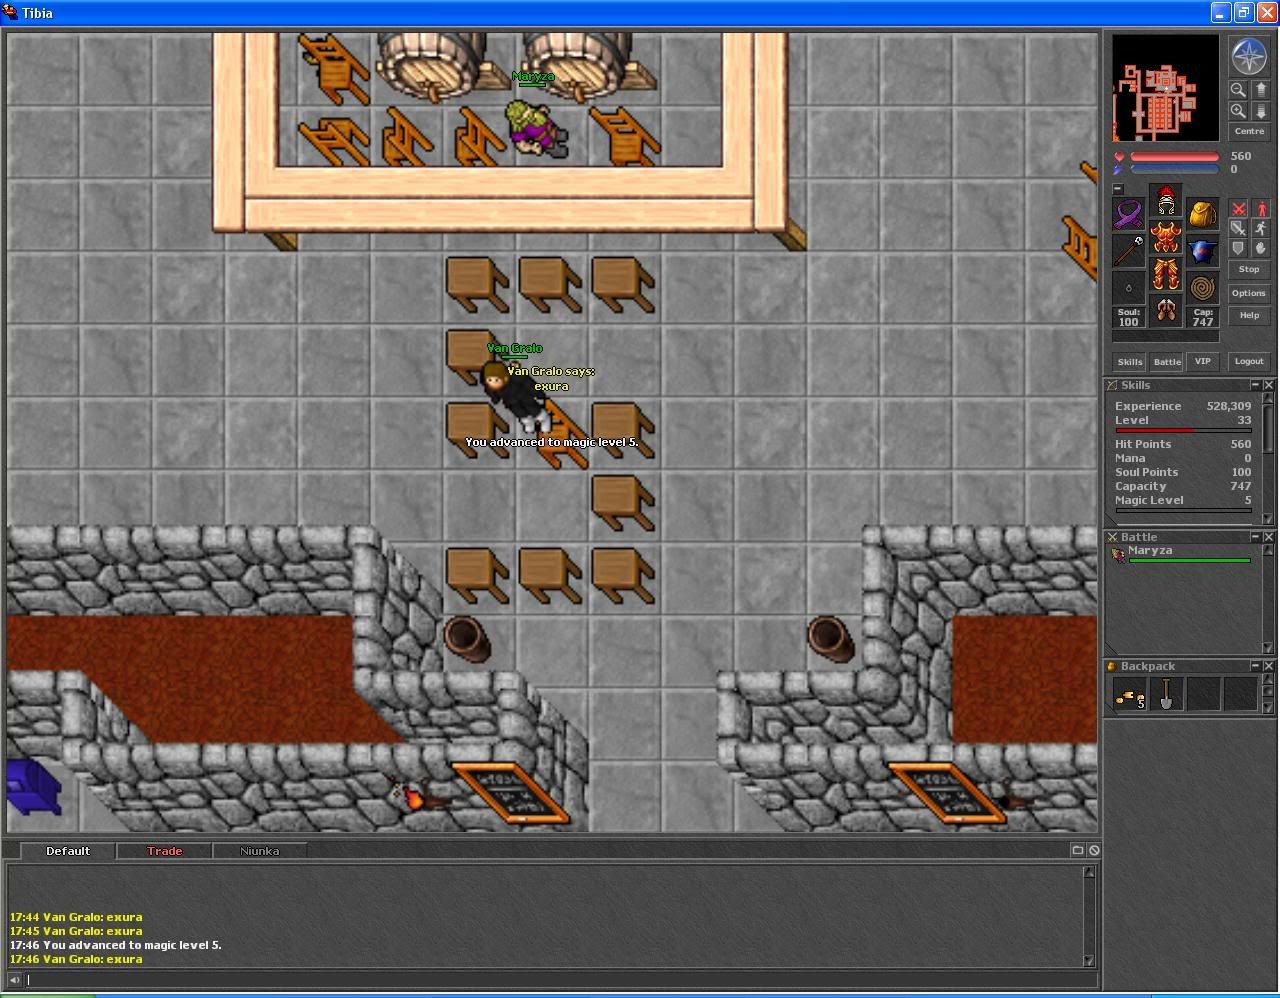
Task: Click the blue shield slot
Action: coord(1203,251)
